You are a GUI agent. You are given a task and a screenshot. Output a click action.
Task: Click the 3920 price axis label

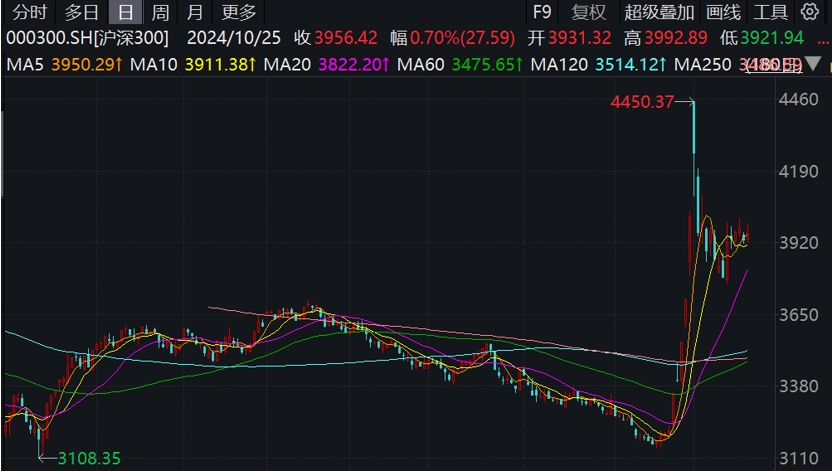tap(799, 243)
